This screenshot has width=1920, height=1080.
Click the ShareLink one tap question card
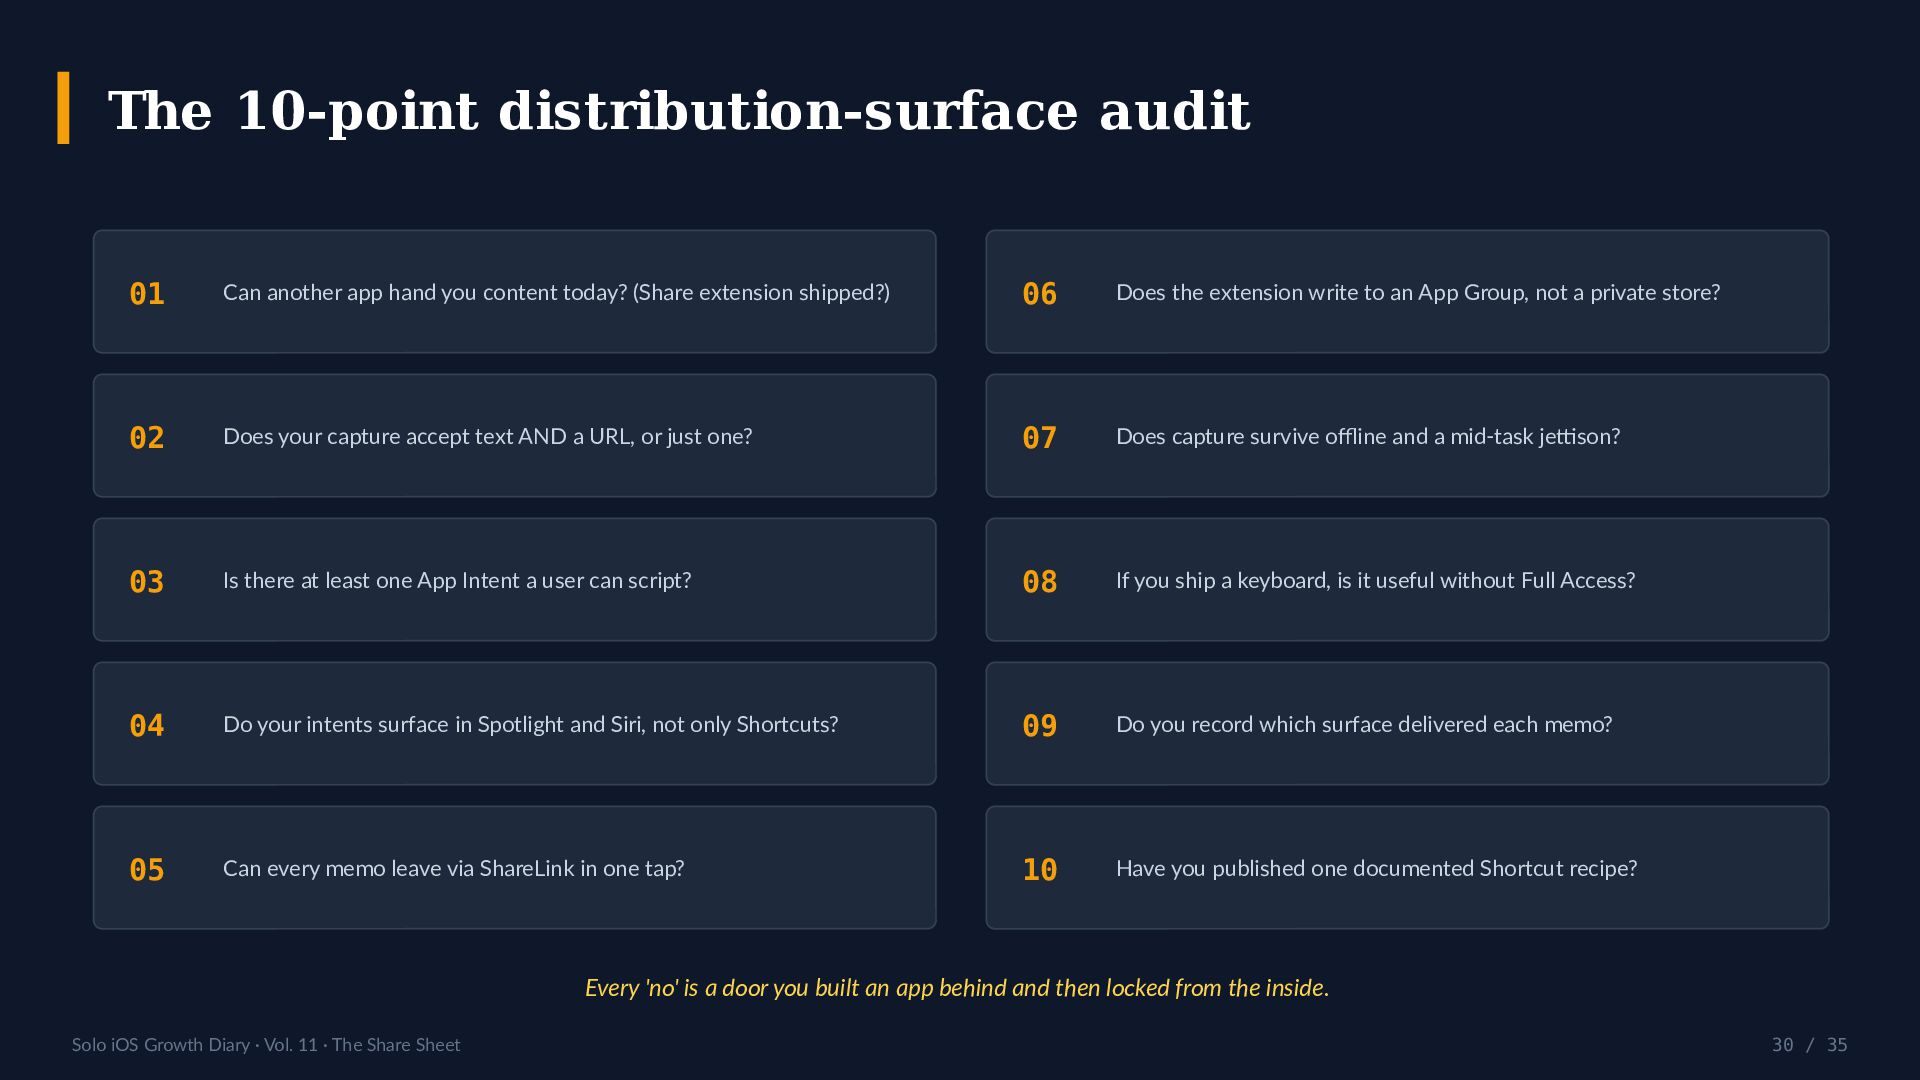click(x=515, y=867)
